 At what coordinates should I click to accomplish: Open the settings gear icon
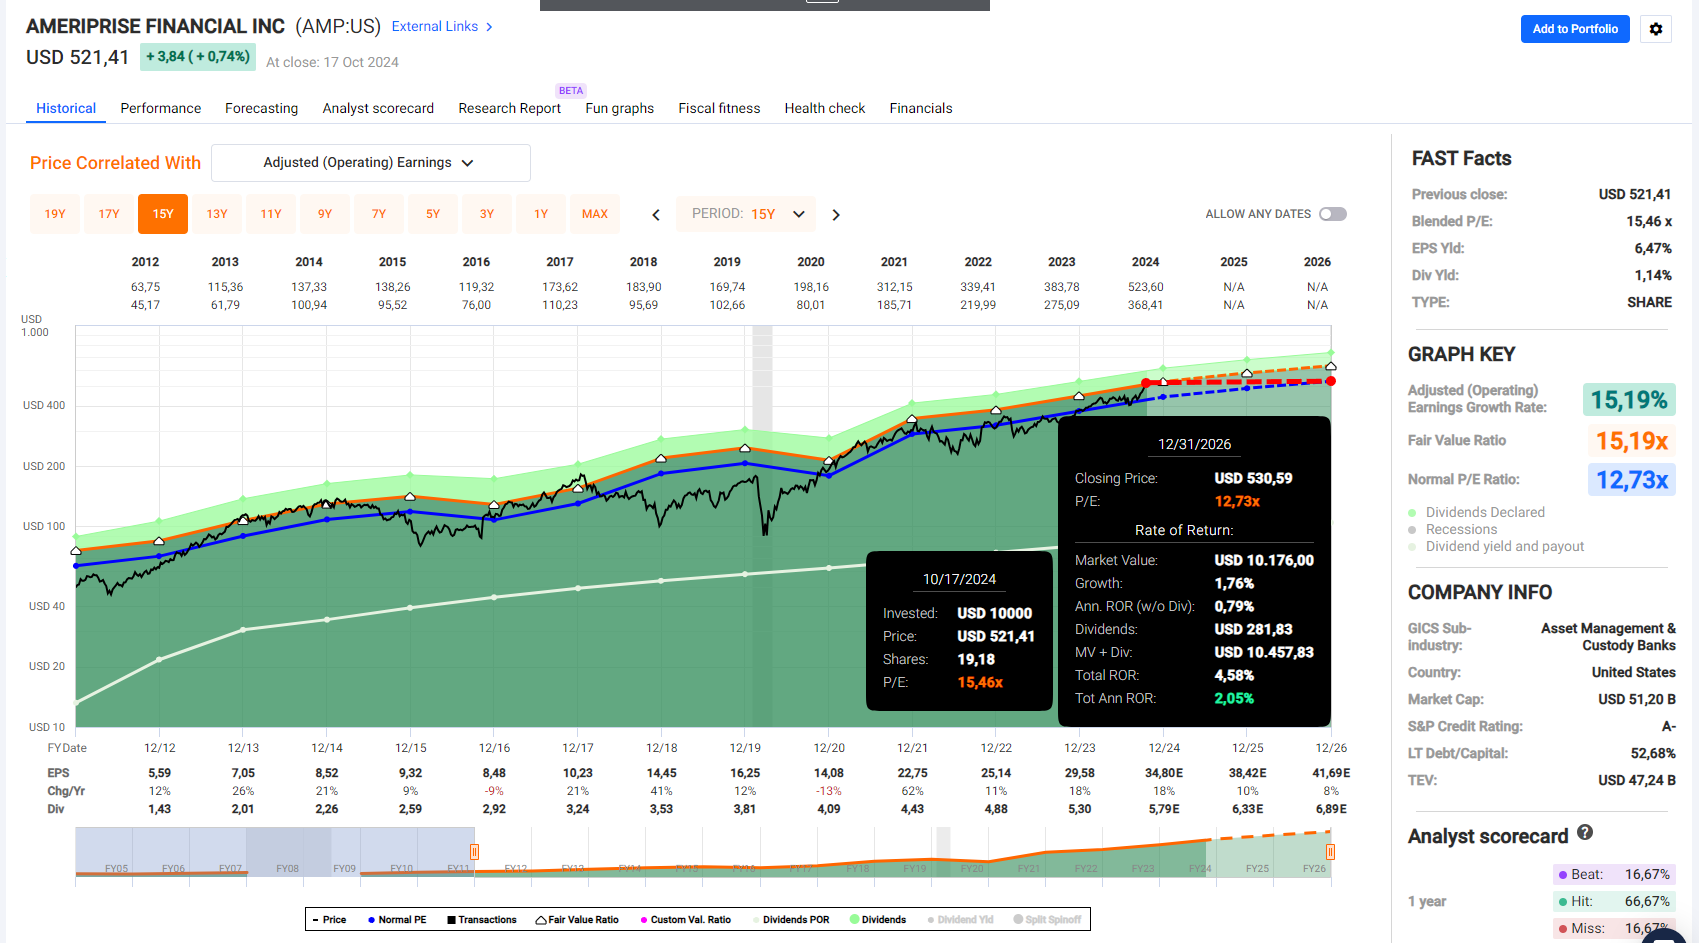pos(1656,29)
